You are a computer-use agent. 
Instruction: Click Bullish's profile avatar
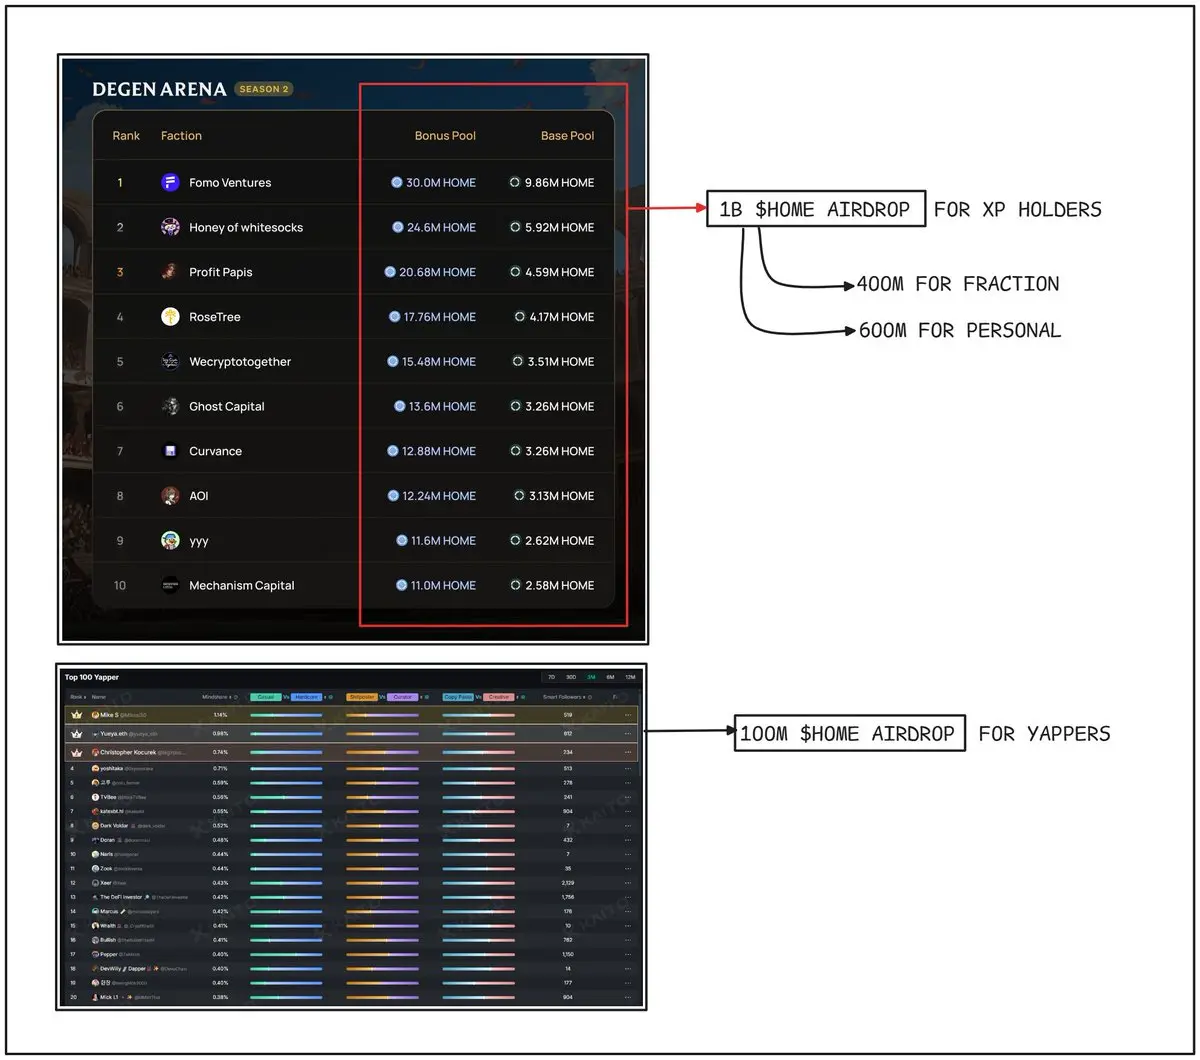click(95, 940)
